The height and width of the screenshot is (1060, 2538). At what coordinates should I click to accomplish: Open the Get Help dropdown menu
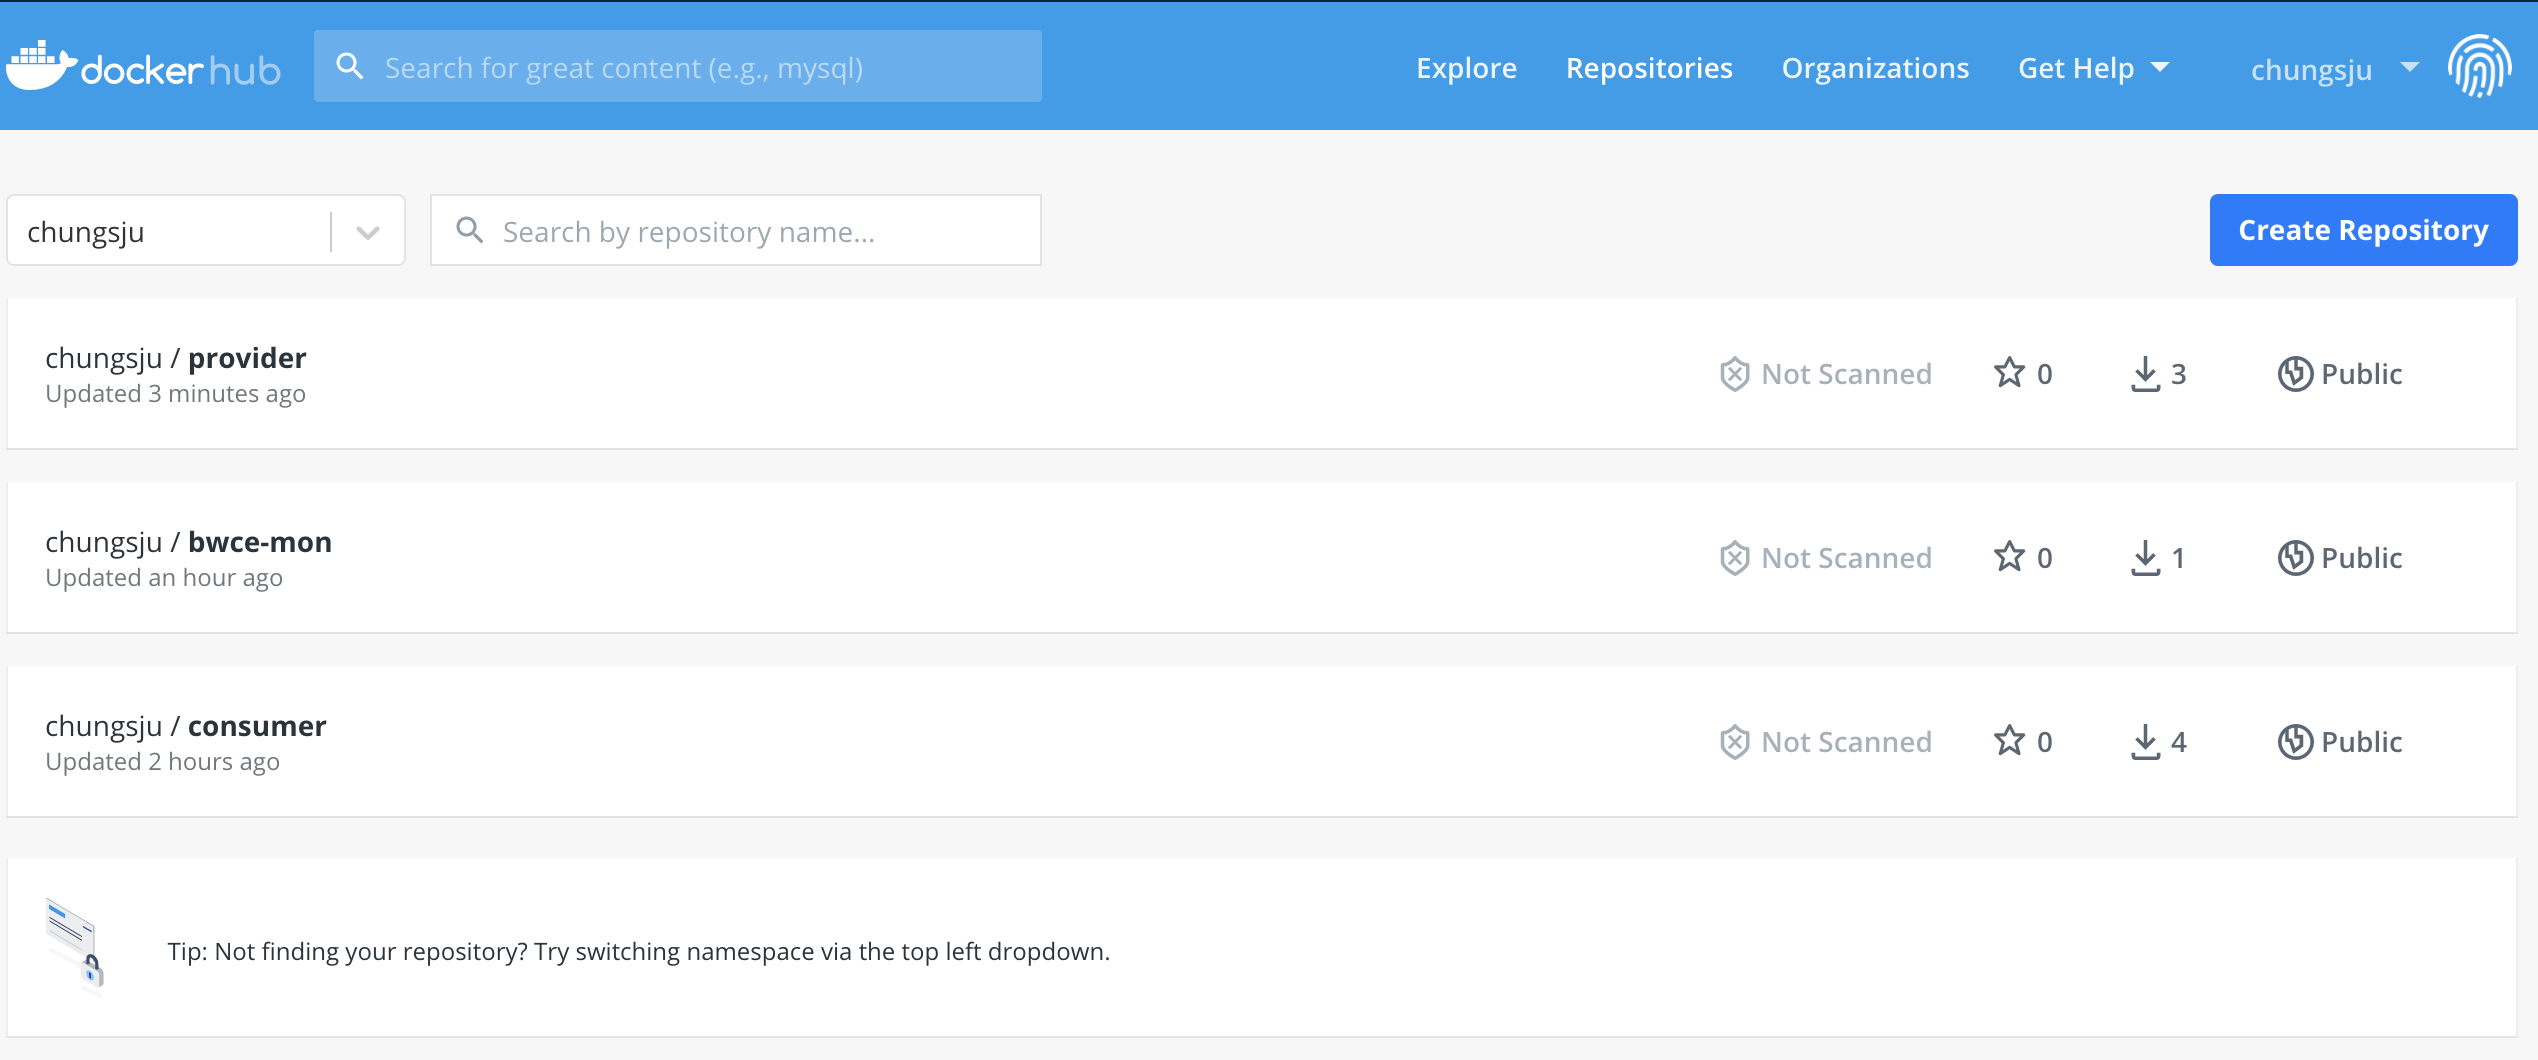coord(2093,68)
